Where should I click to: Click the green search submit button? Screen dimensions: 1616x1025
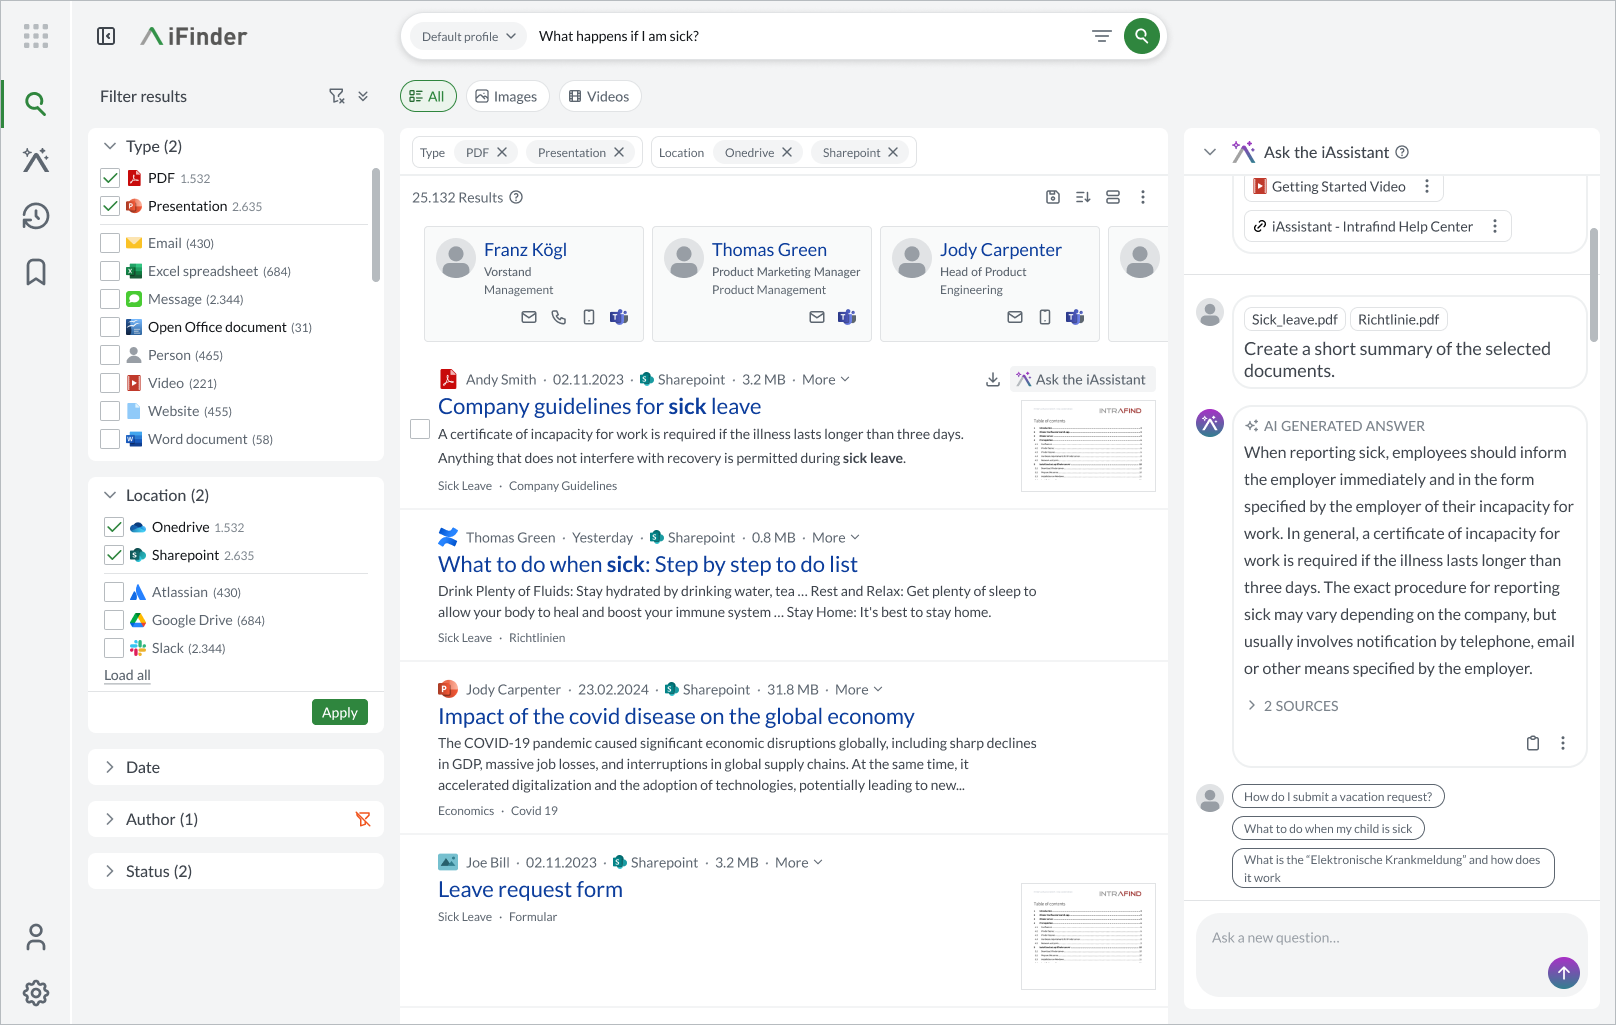pos(1142,36)
